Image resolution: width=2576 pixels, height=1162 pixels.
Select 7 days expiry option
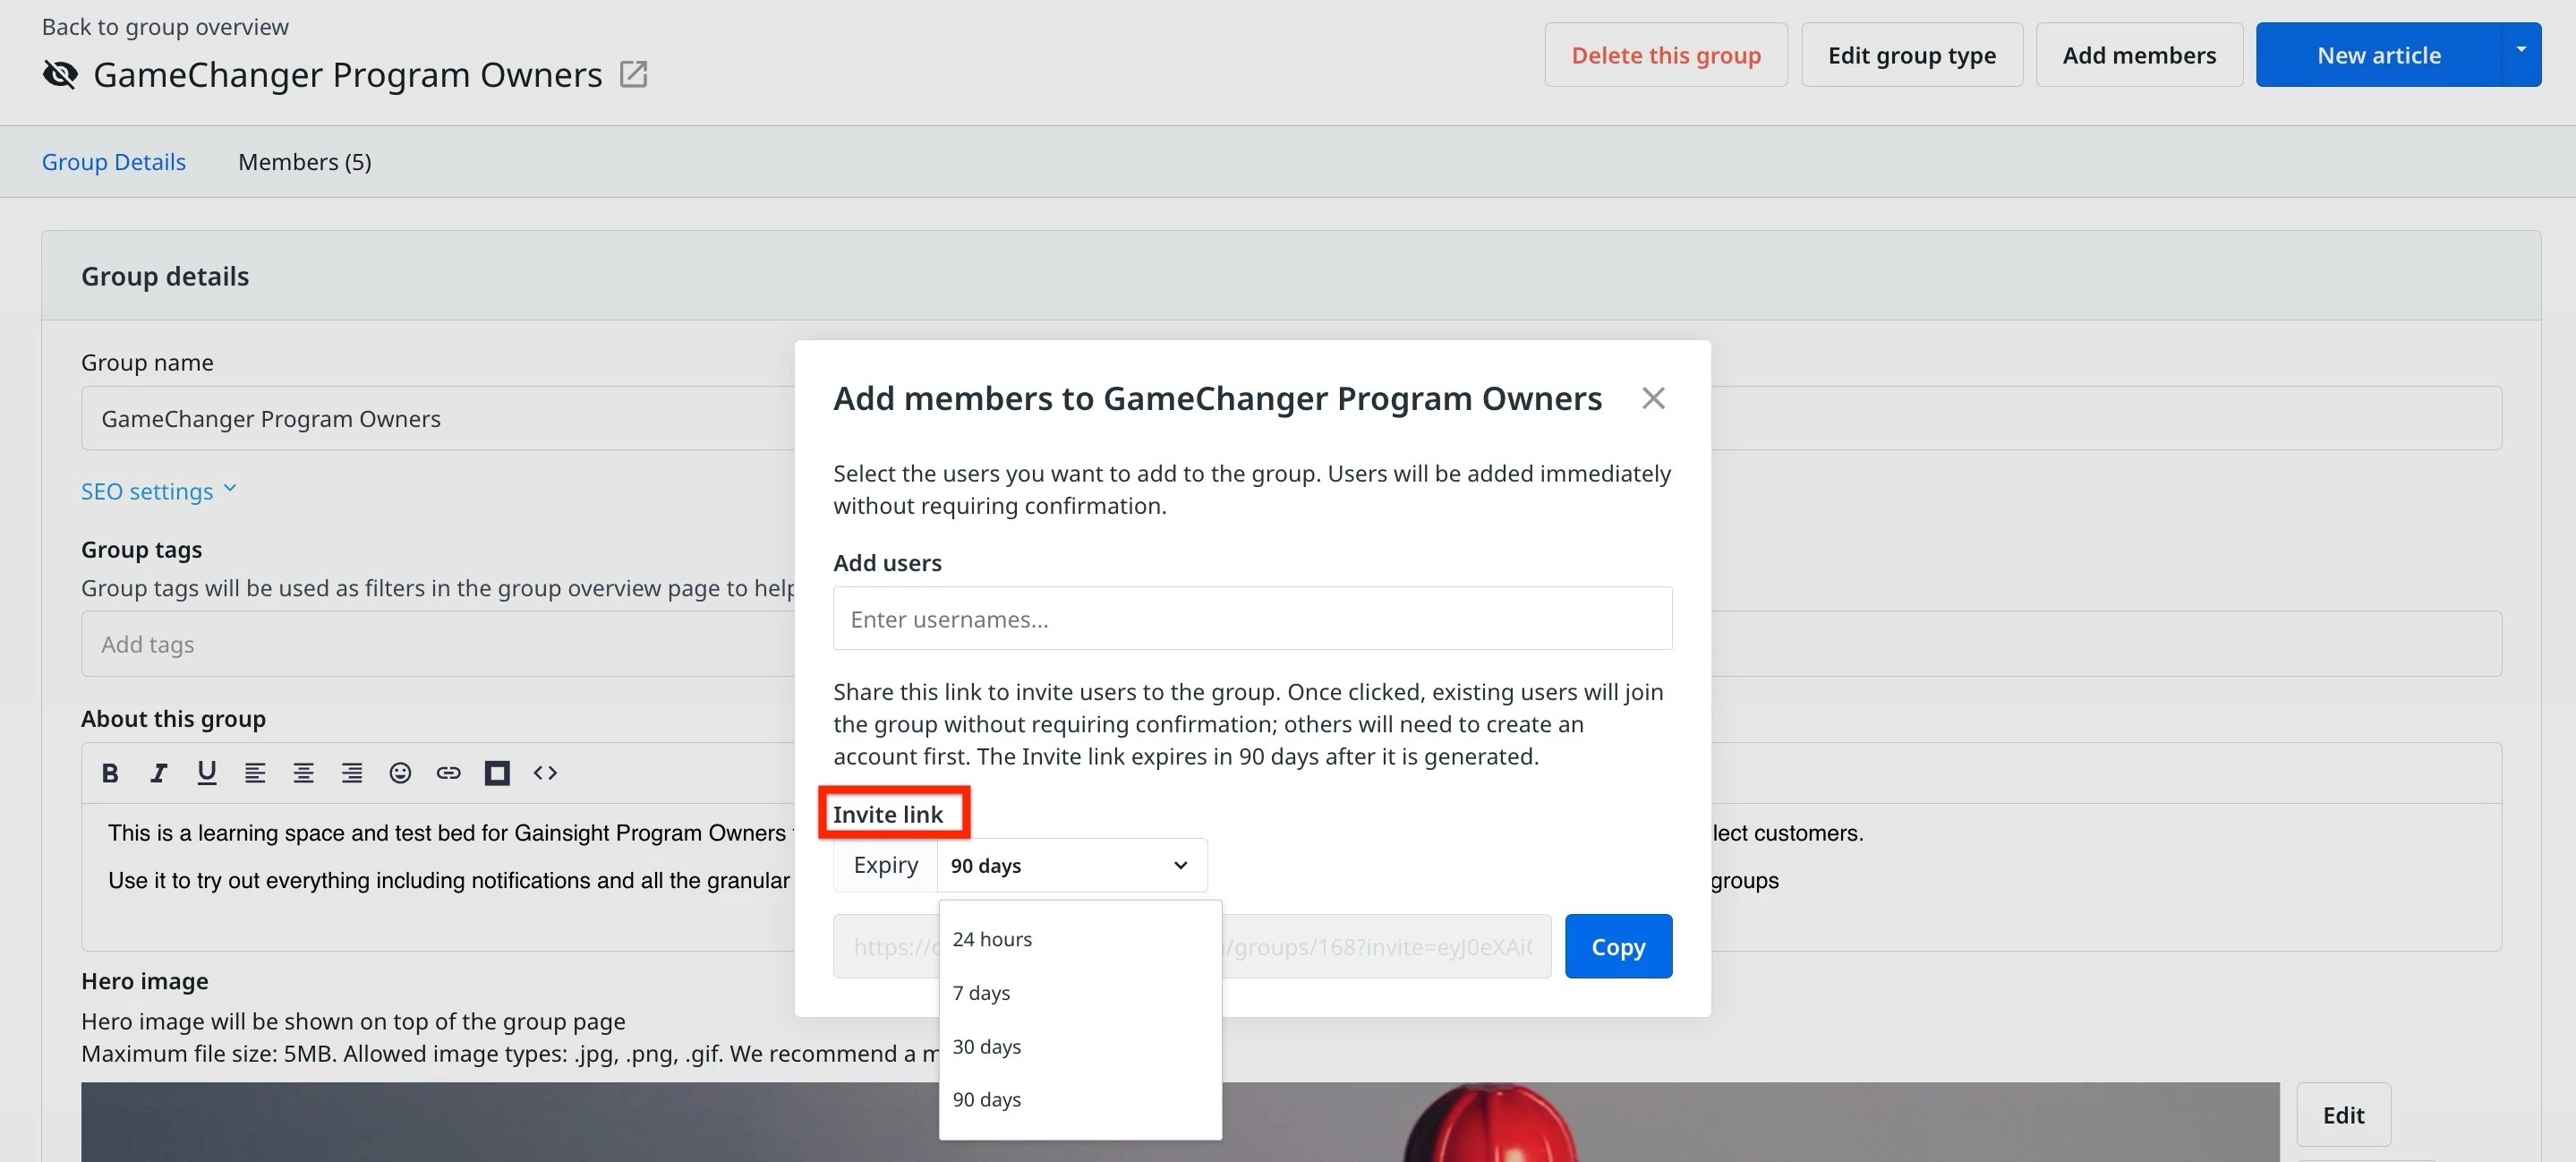coord(981,993)
